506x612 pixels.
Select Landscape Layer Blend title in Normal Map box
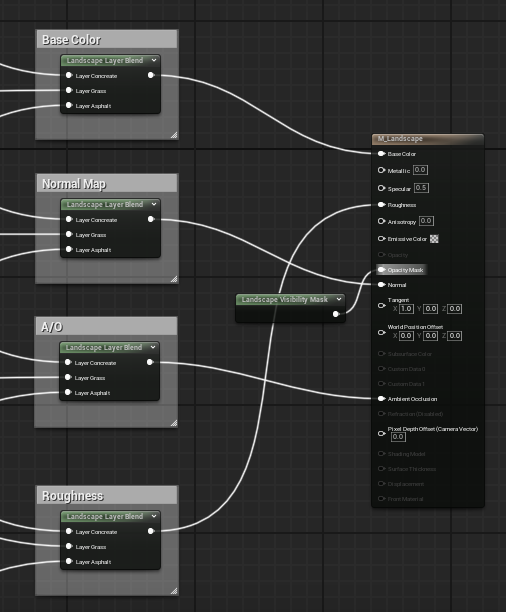(x=105, y=205)
